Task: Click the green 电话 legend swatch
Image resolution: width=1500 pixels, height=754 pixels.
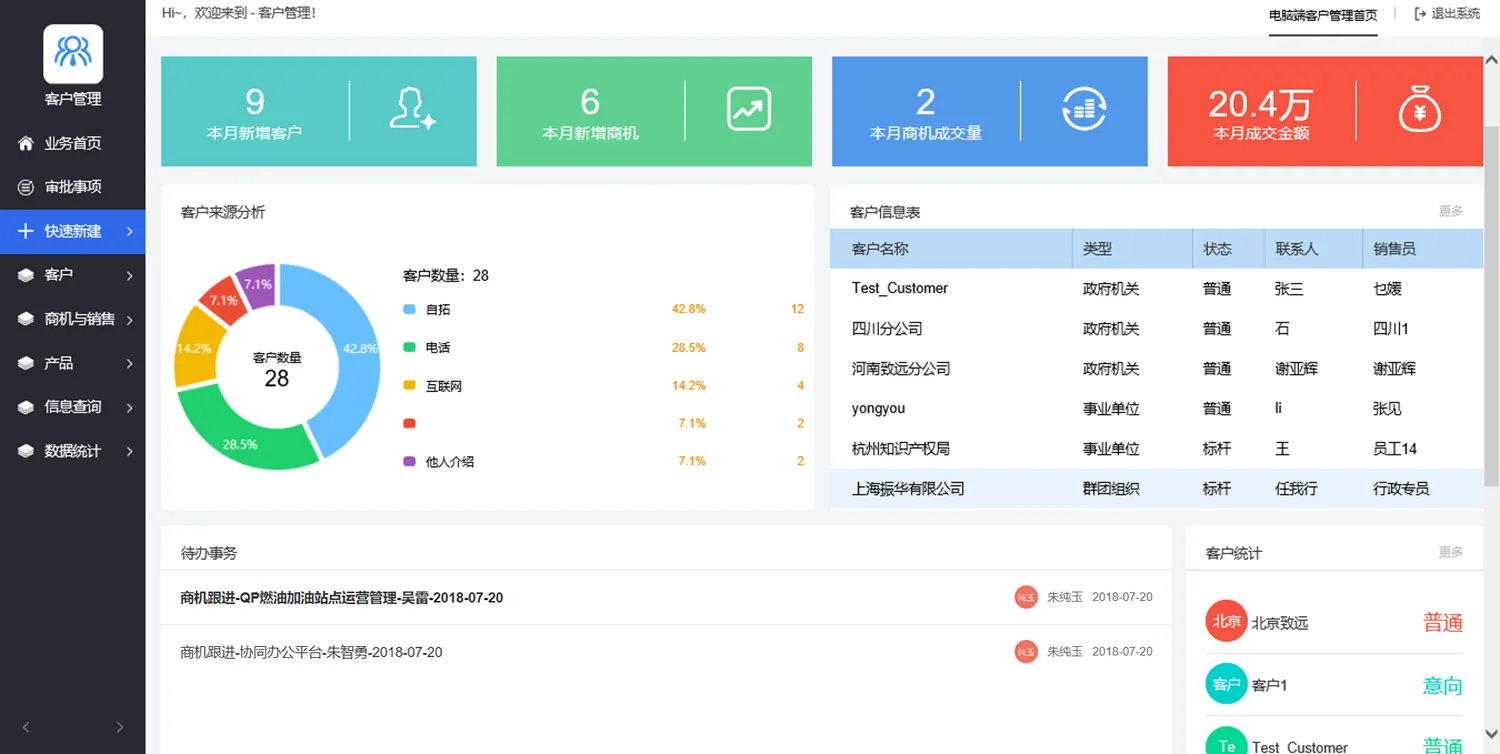Action: pos(409,347)
